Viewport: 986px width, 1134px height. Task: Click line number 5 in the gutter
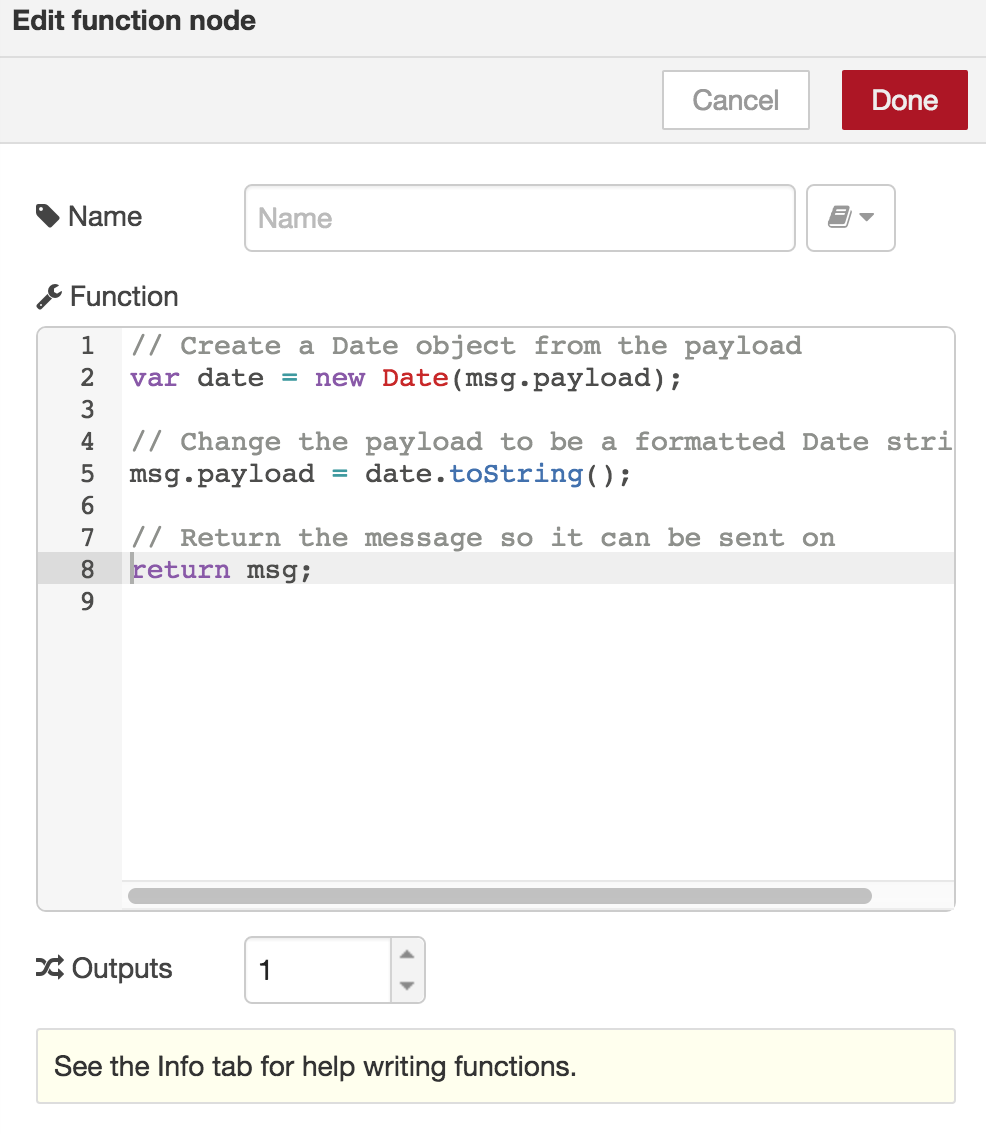[88, 474]
